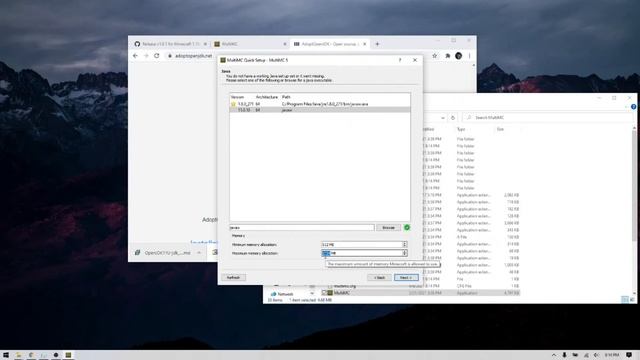Click the adoptopenjdk.net address bar
This screenshot has width=640, height=360.
(x=193, y=56)
